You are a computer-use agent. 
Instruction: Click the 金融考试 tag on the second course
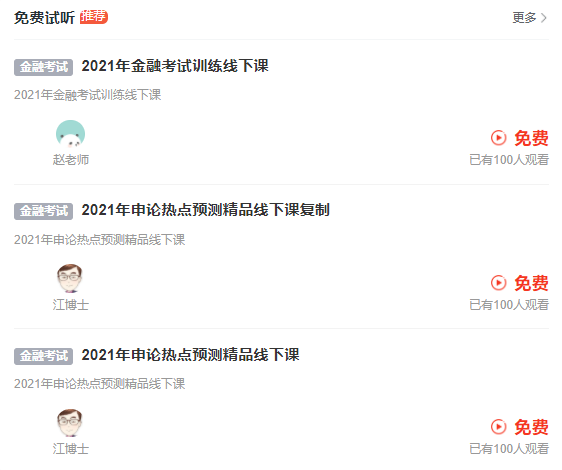43,211
